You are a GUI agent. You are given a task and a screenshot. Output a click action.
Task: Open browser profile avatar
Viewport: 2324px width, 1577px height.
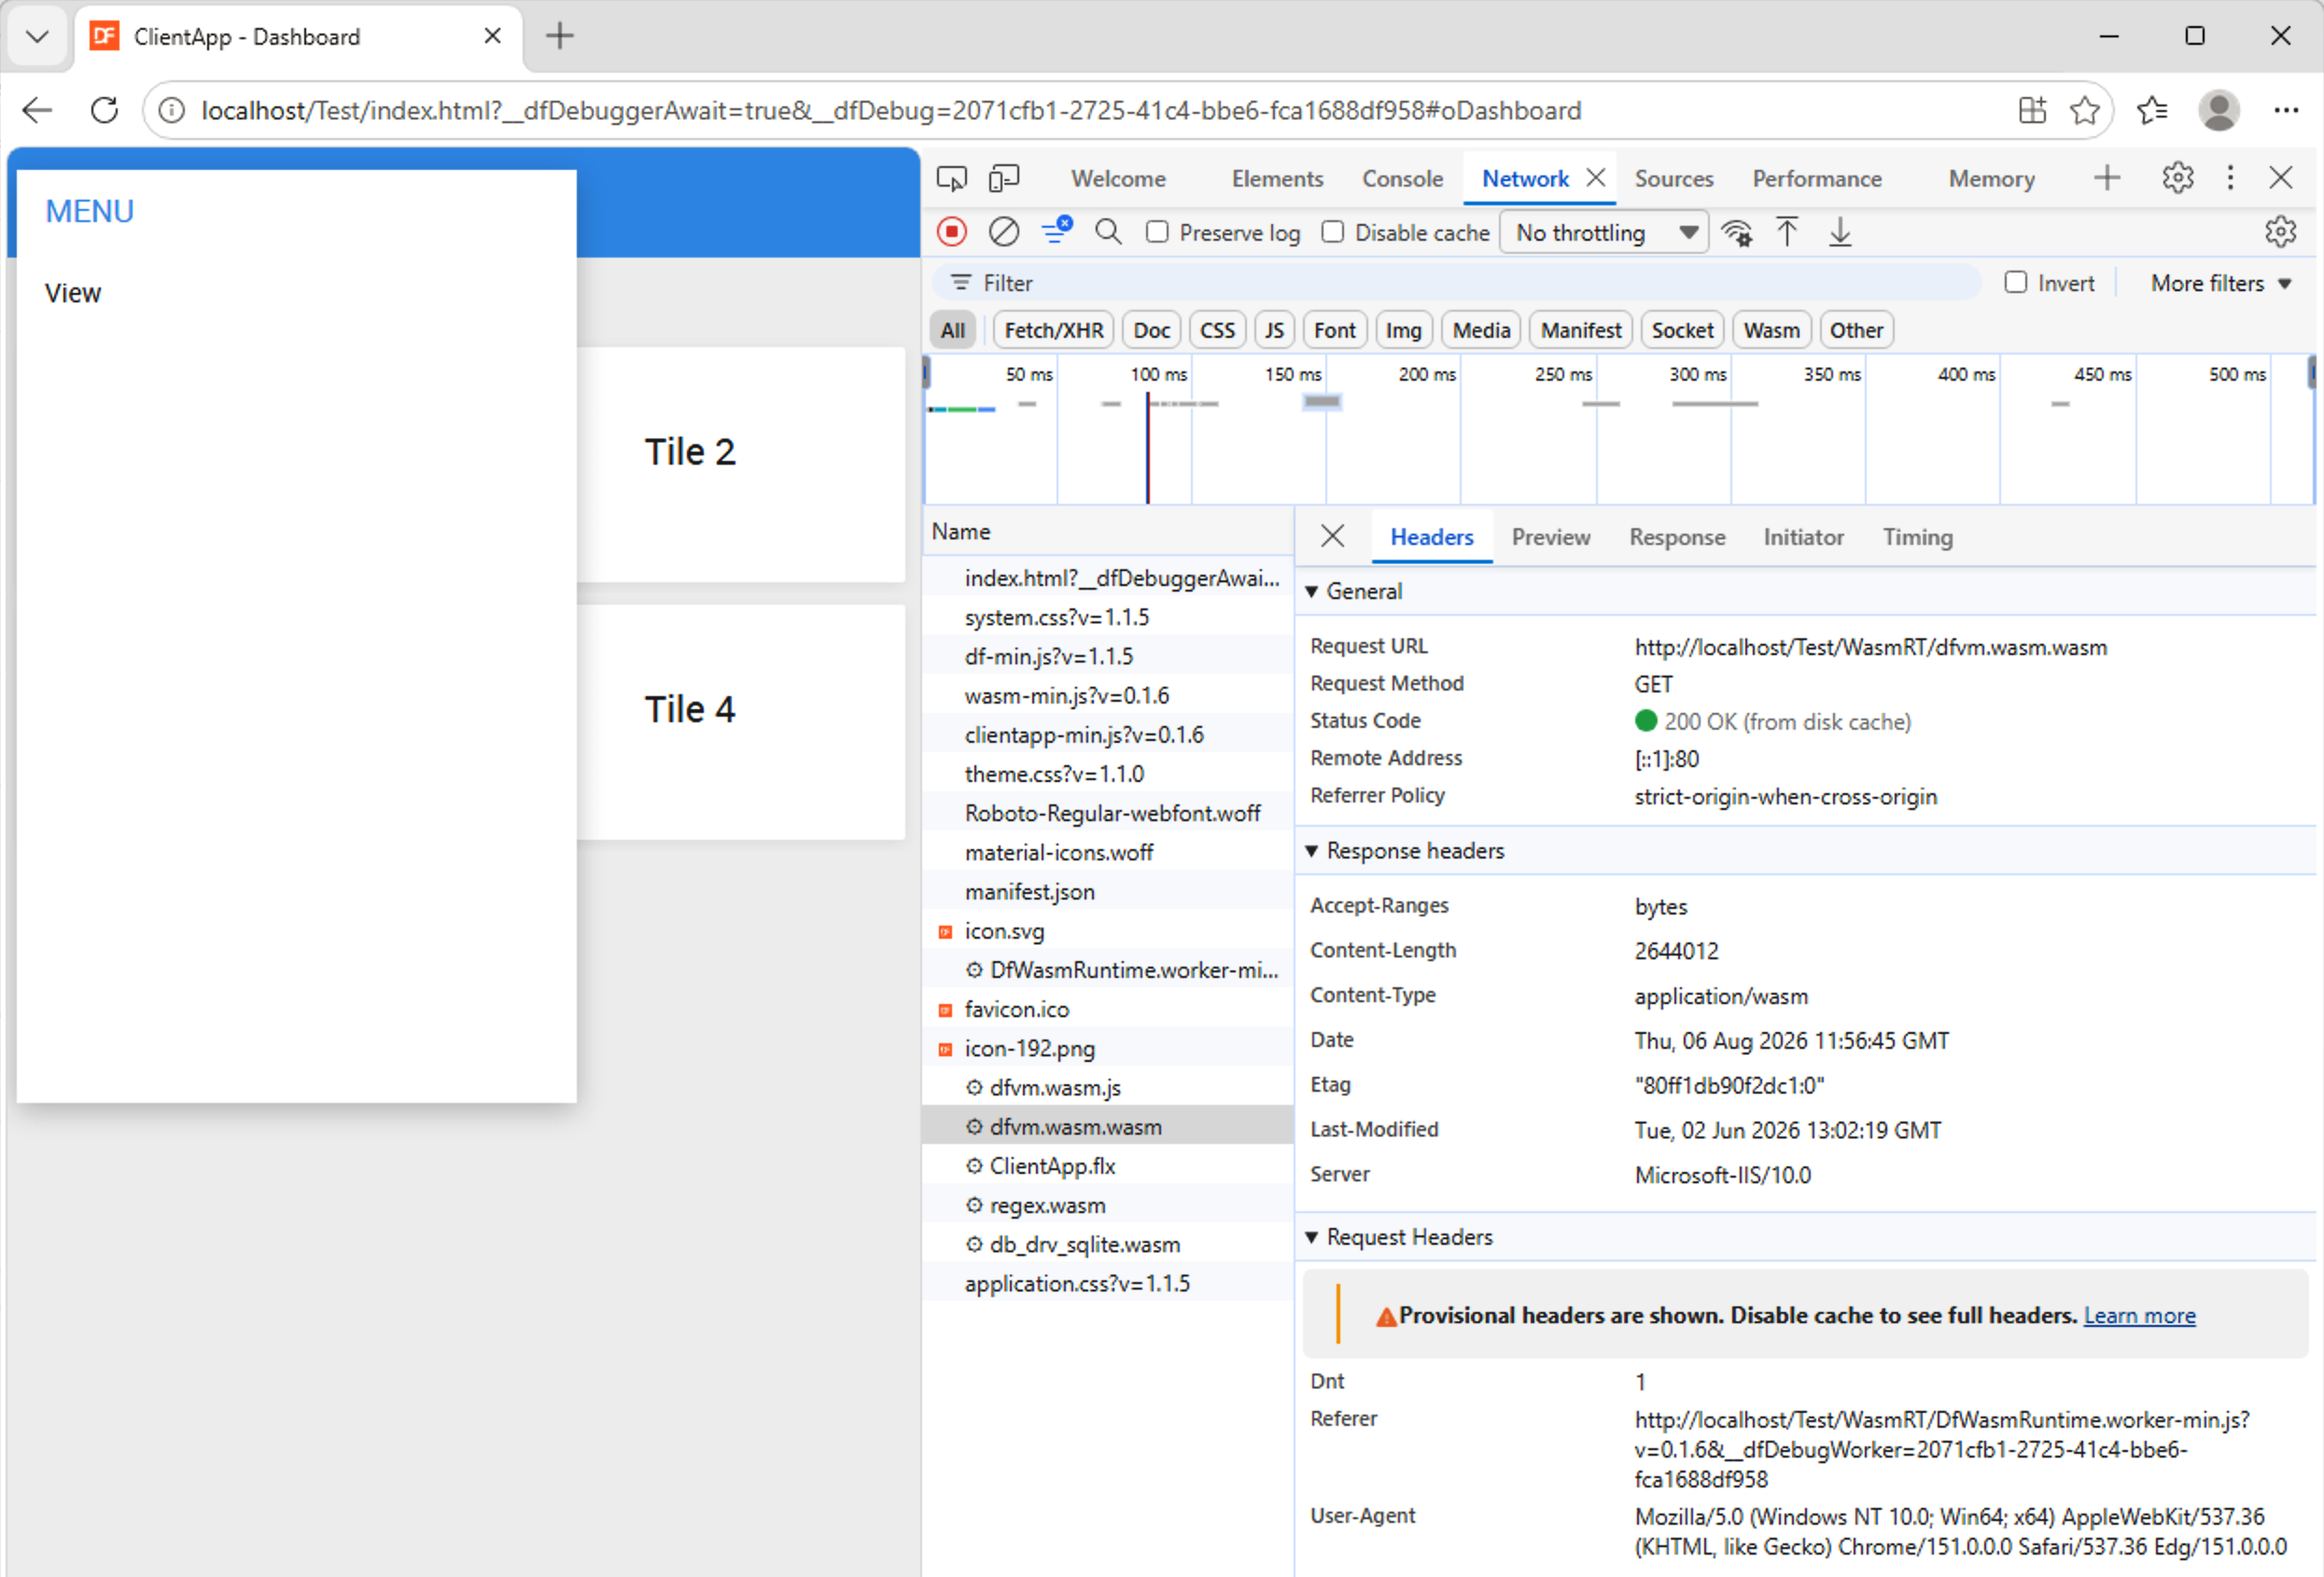2218,110
